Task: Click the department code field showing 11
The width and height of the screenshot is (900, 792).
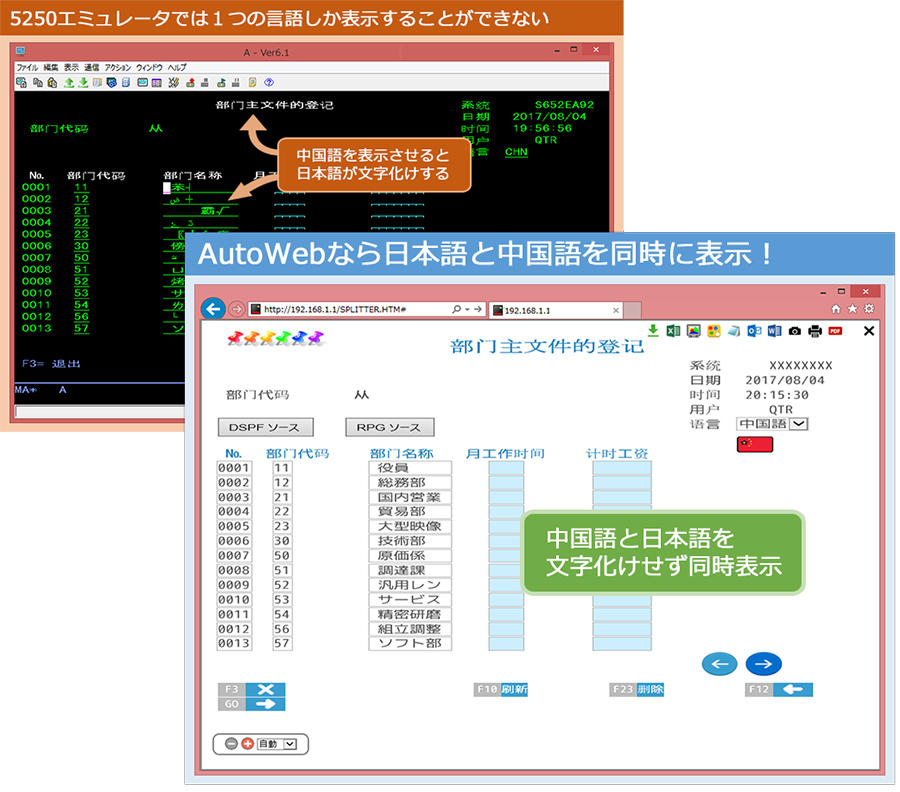Action: (x=282, y=468)
